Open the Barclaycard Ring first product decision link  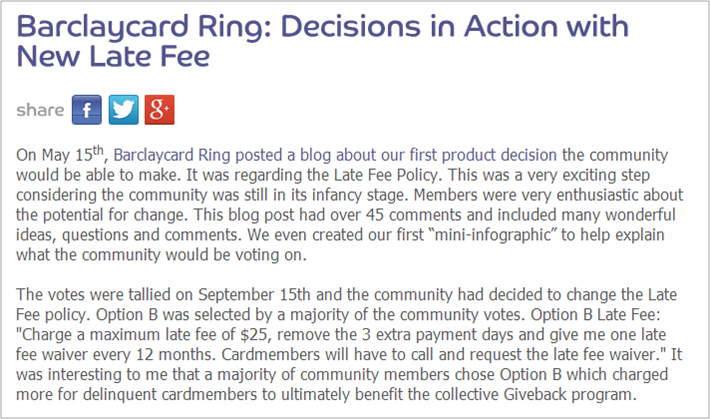point(335,155)
